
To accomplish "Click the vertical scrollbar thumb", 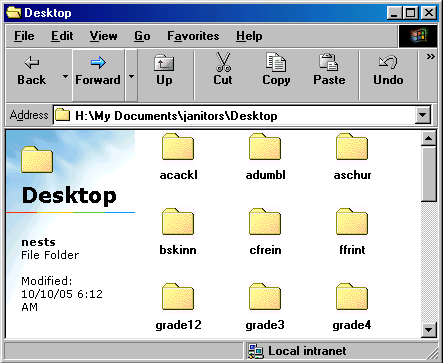I will pos(429,174).
